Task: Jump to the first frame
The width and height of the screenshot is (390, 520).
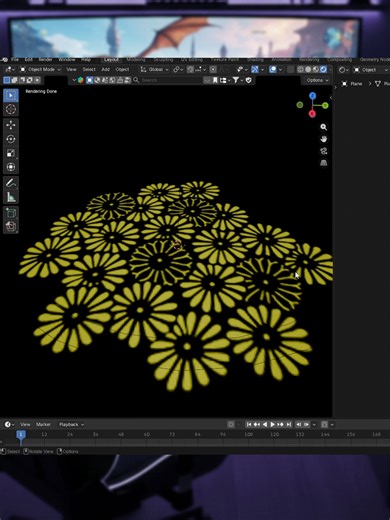Action: 249,424
